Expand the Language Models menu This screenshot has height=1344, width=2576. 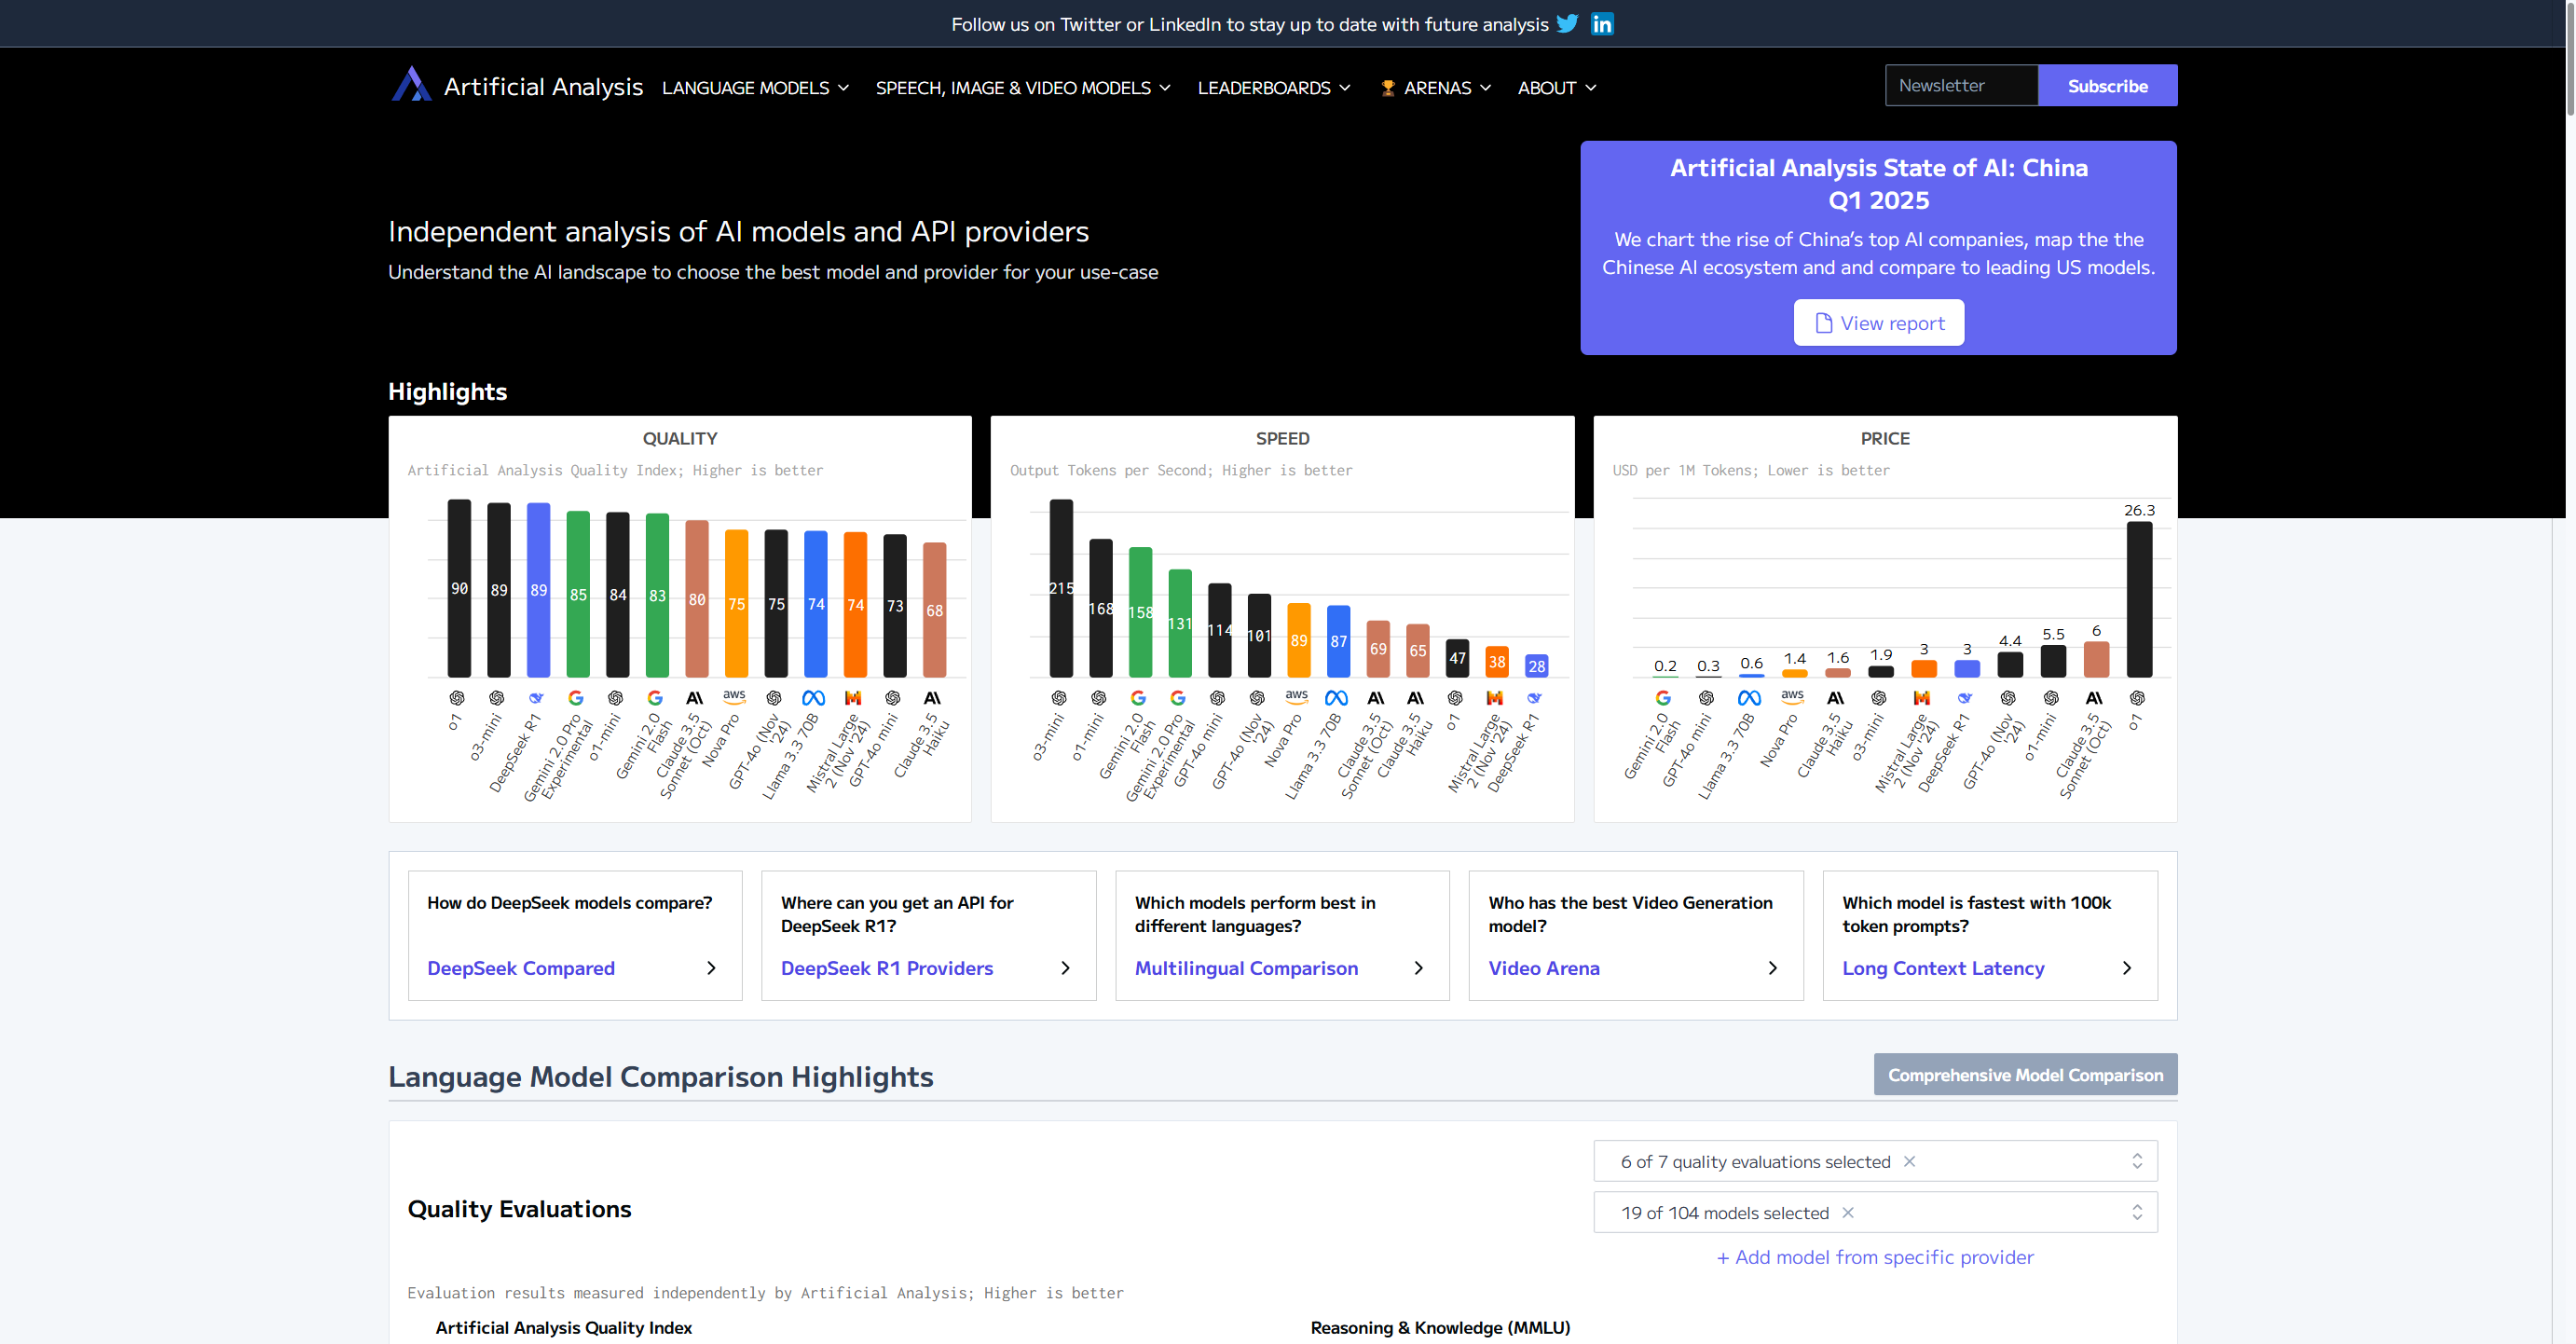click(x=755, y=88)
